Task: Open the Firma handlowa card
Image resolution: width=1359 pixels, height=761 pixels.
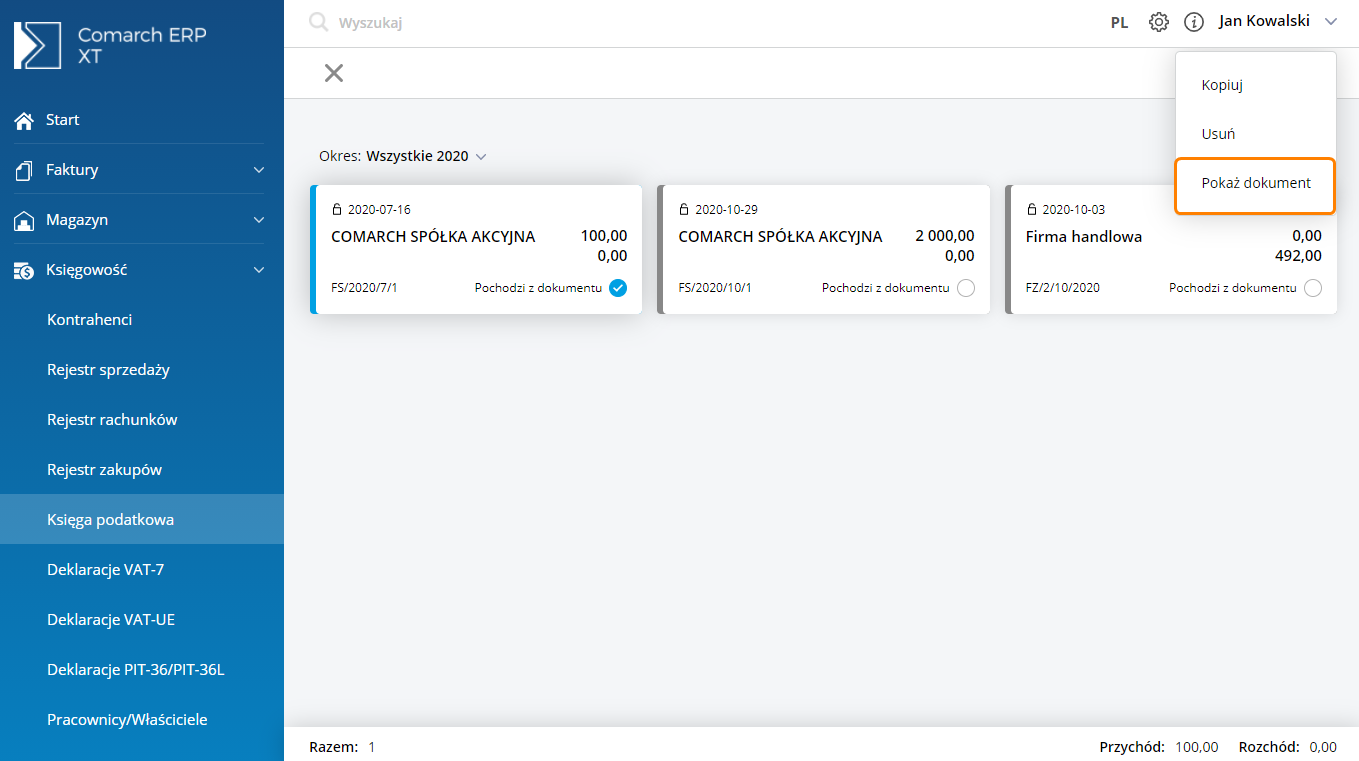Action: pos(1171,249)
